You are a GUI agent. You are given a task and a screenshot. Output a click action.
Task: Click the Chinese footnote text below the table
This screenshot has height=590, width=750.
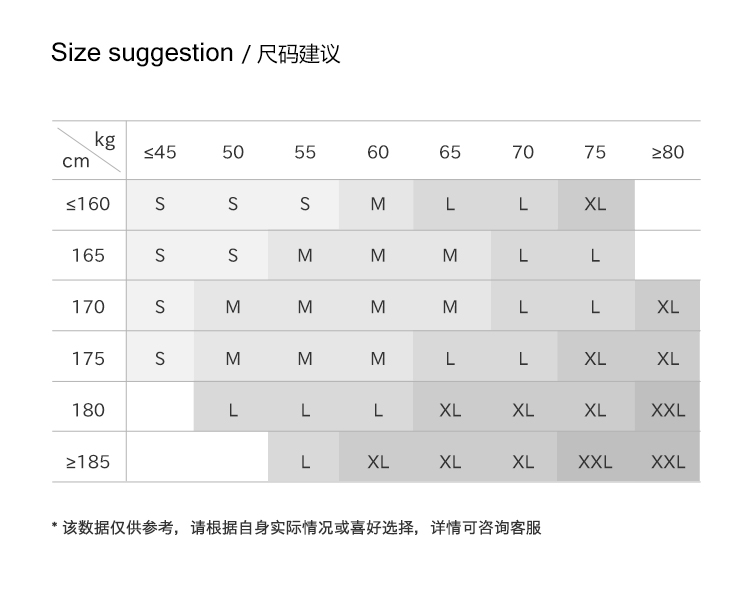point(296,527)
